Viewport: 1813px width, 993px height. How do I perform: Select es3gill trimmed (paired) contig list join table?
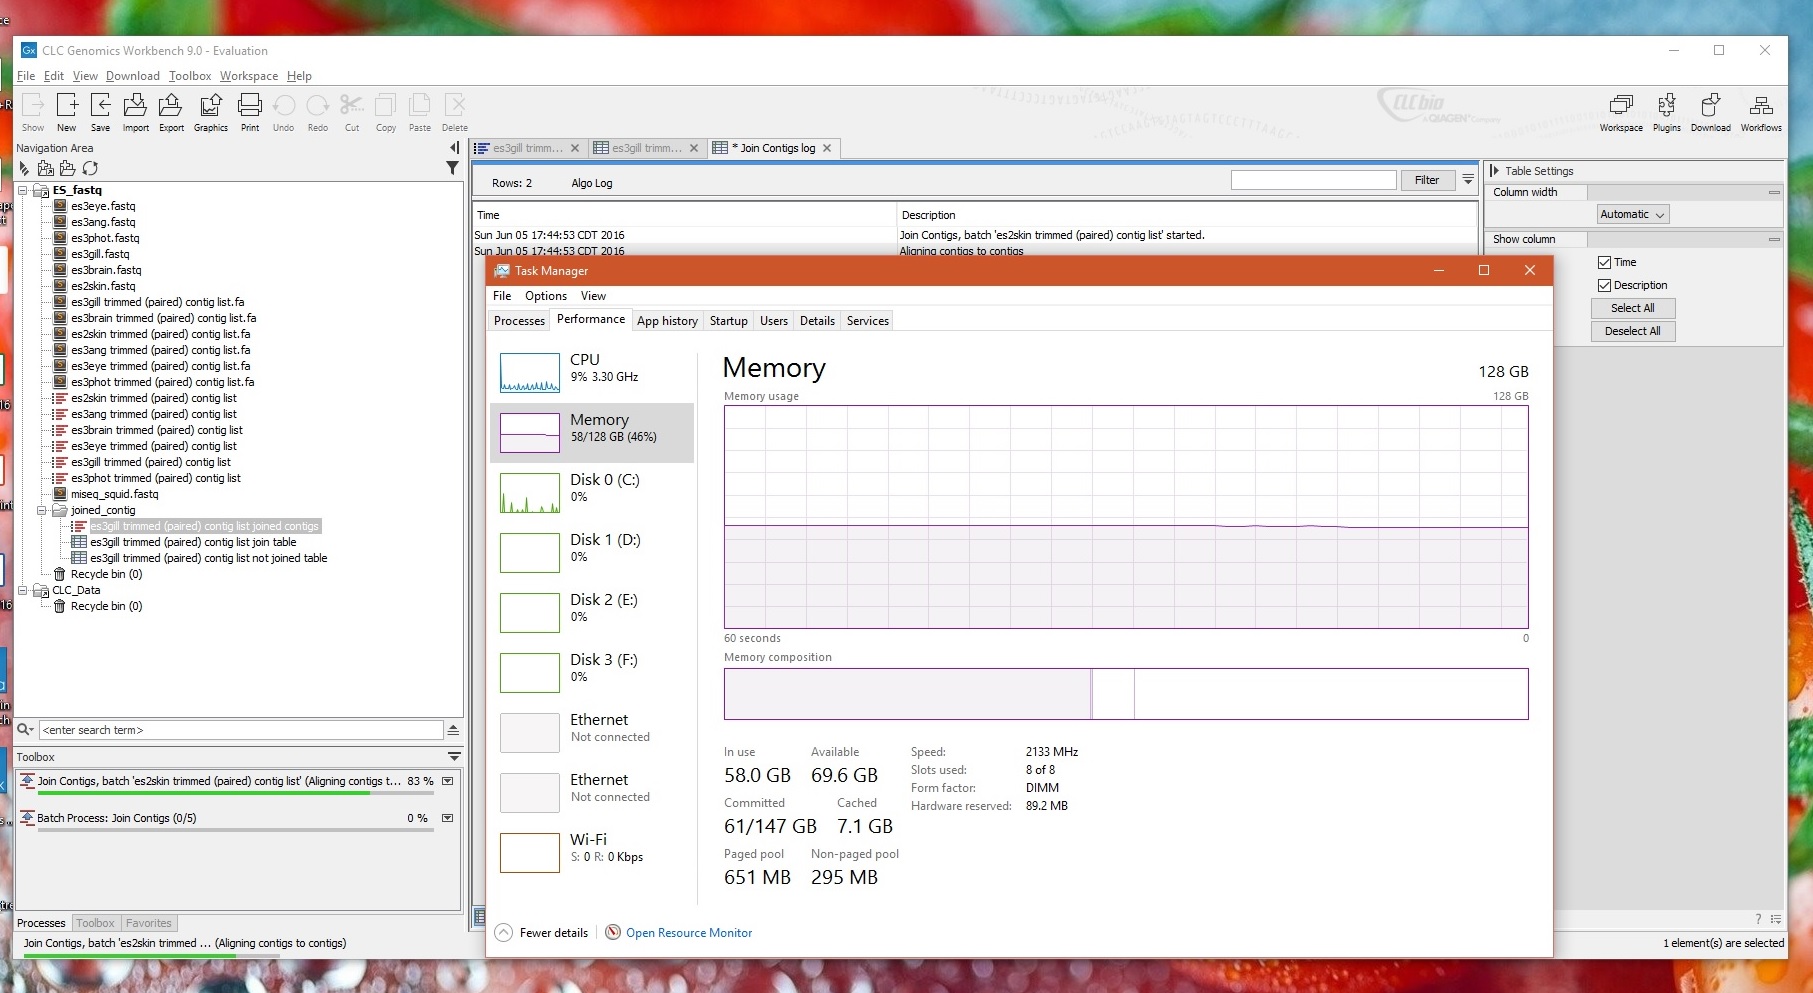pos(192,542)
